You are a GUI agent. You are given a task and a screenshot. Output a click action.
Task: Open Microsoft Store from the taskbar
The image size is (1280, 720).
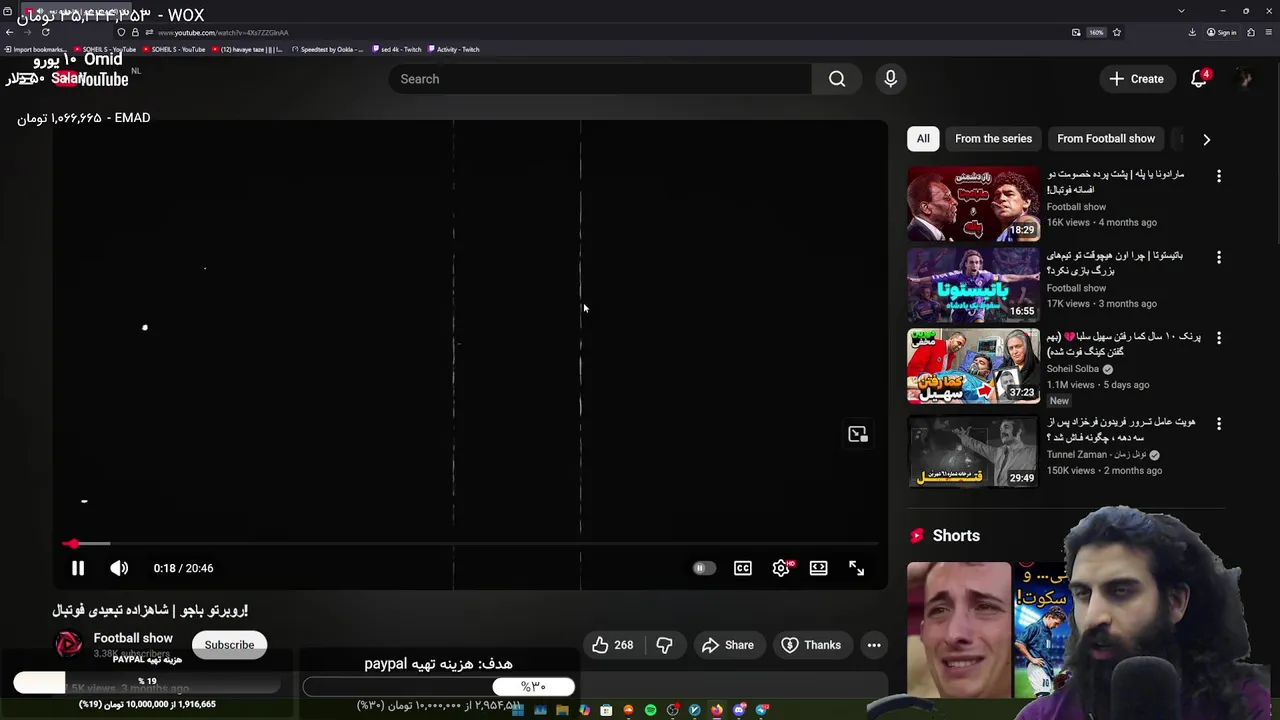coord(606,710)
